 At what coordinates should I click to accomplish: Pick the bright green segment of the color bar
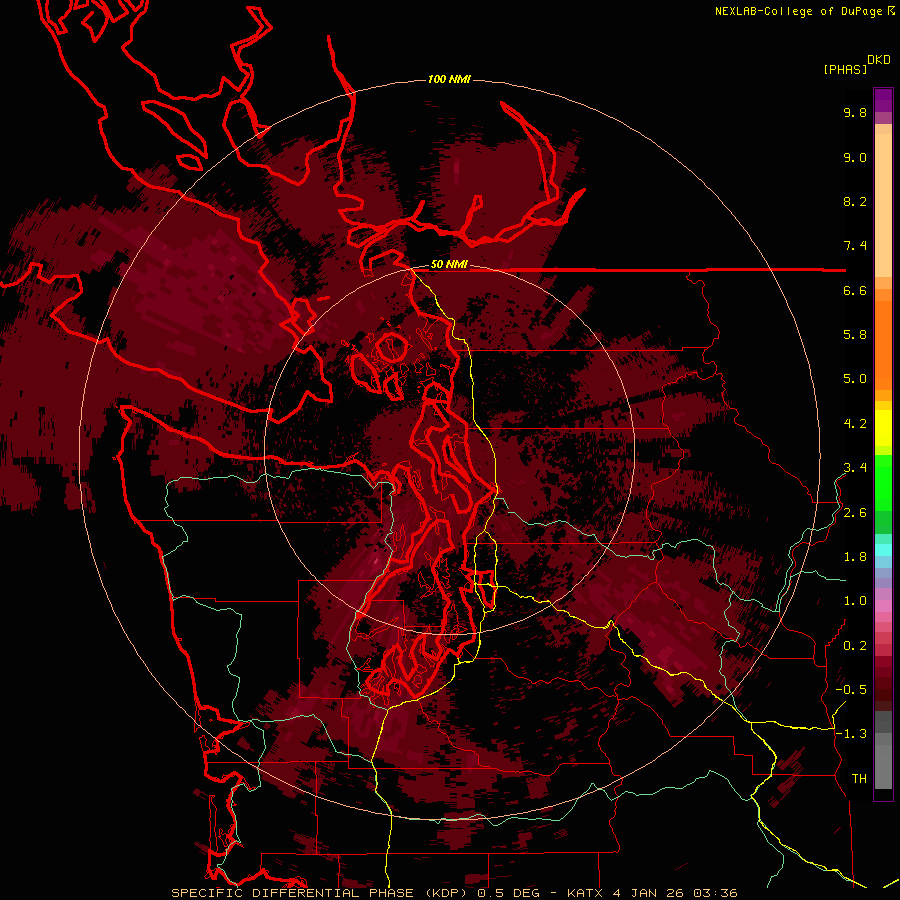click(883, 482)
